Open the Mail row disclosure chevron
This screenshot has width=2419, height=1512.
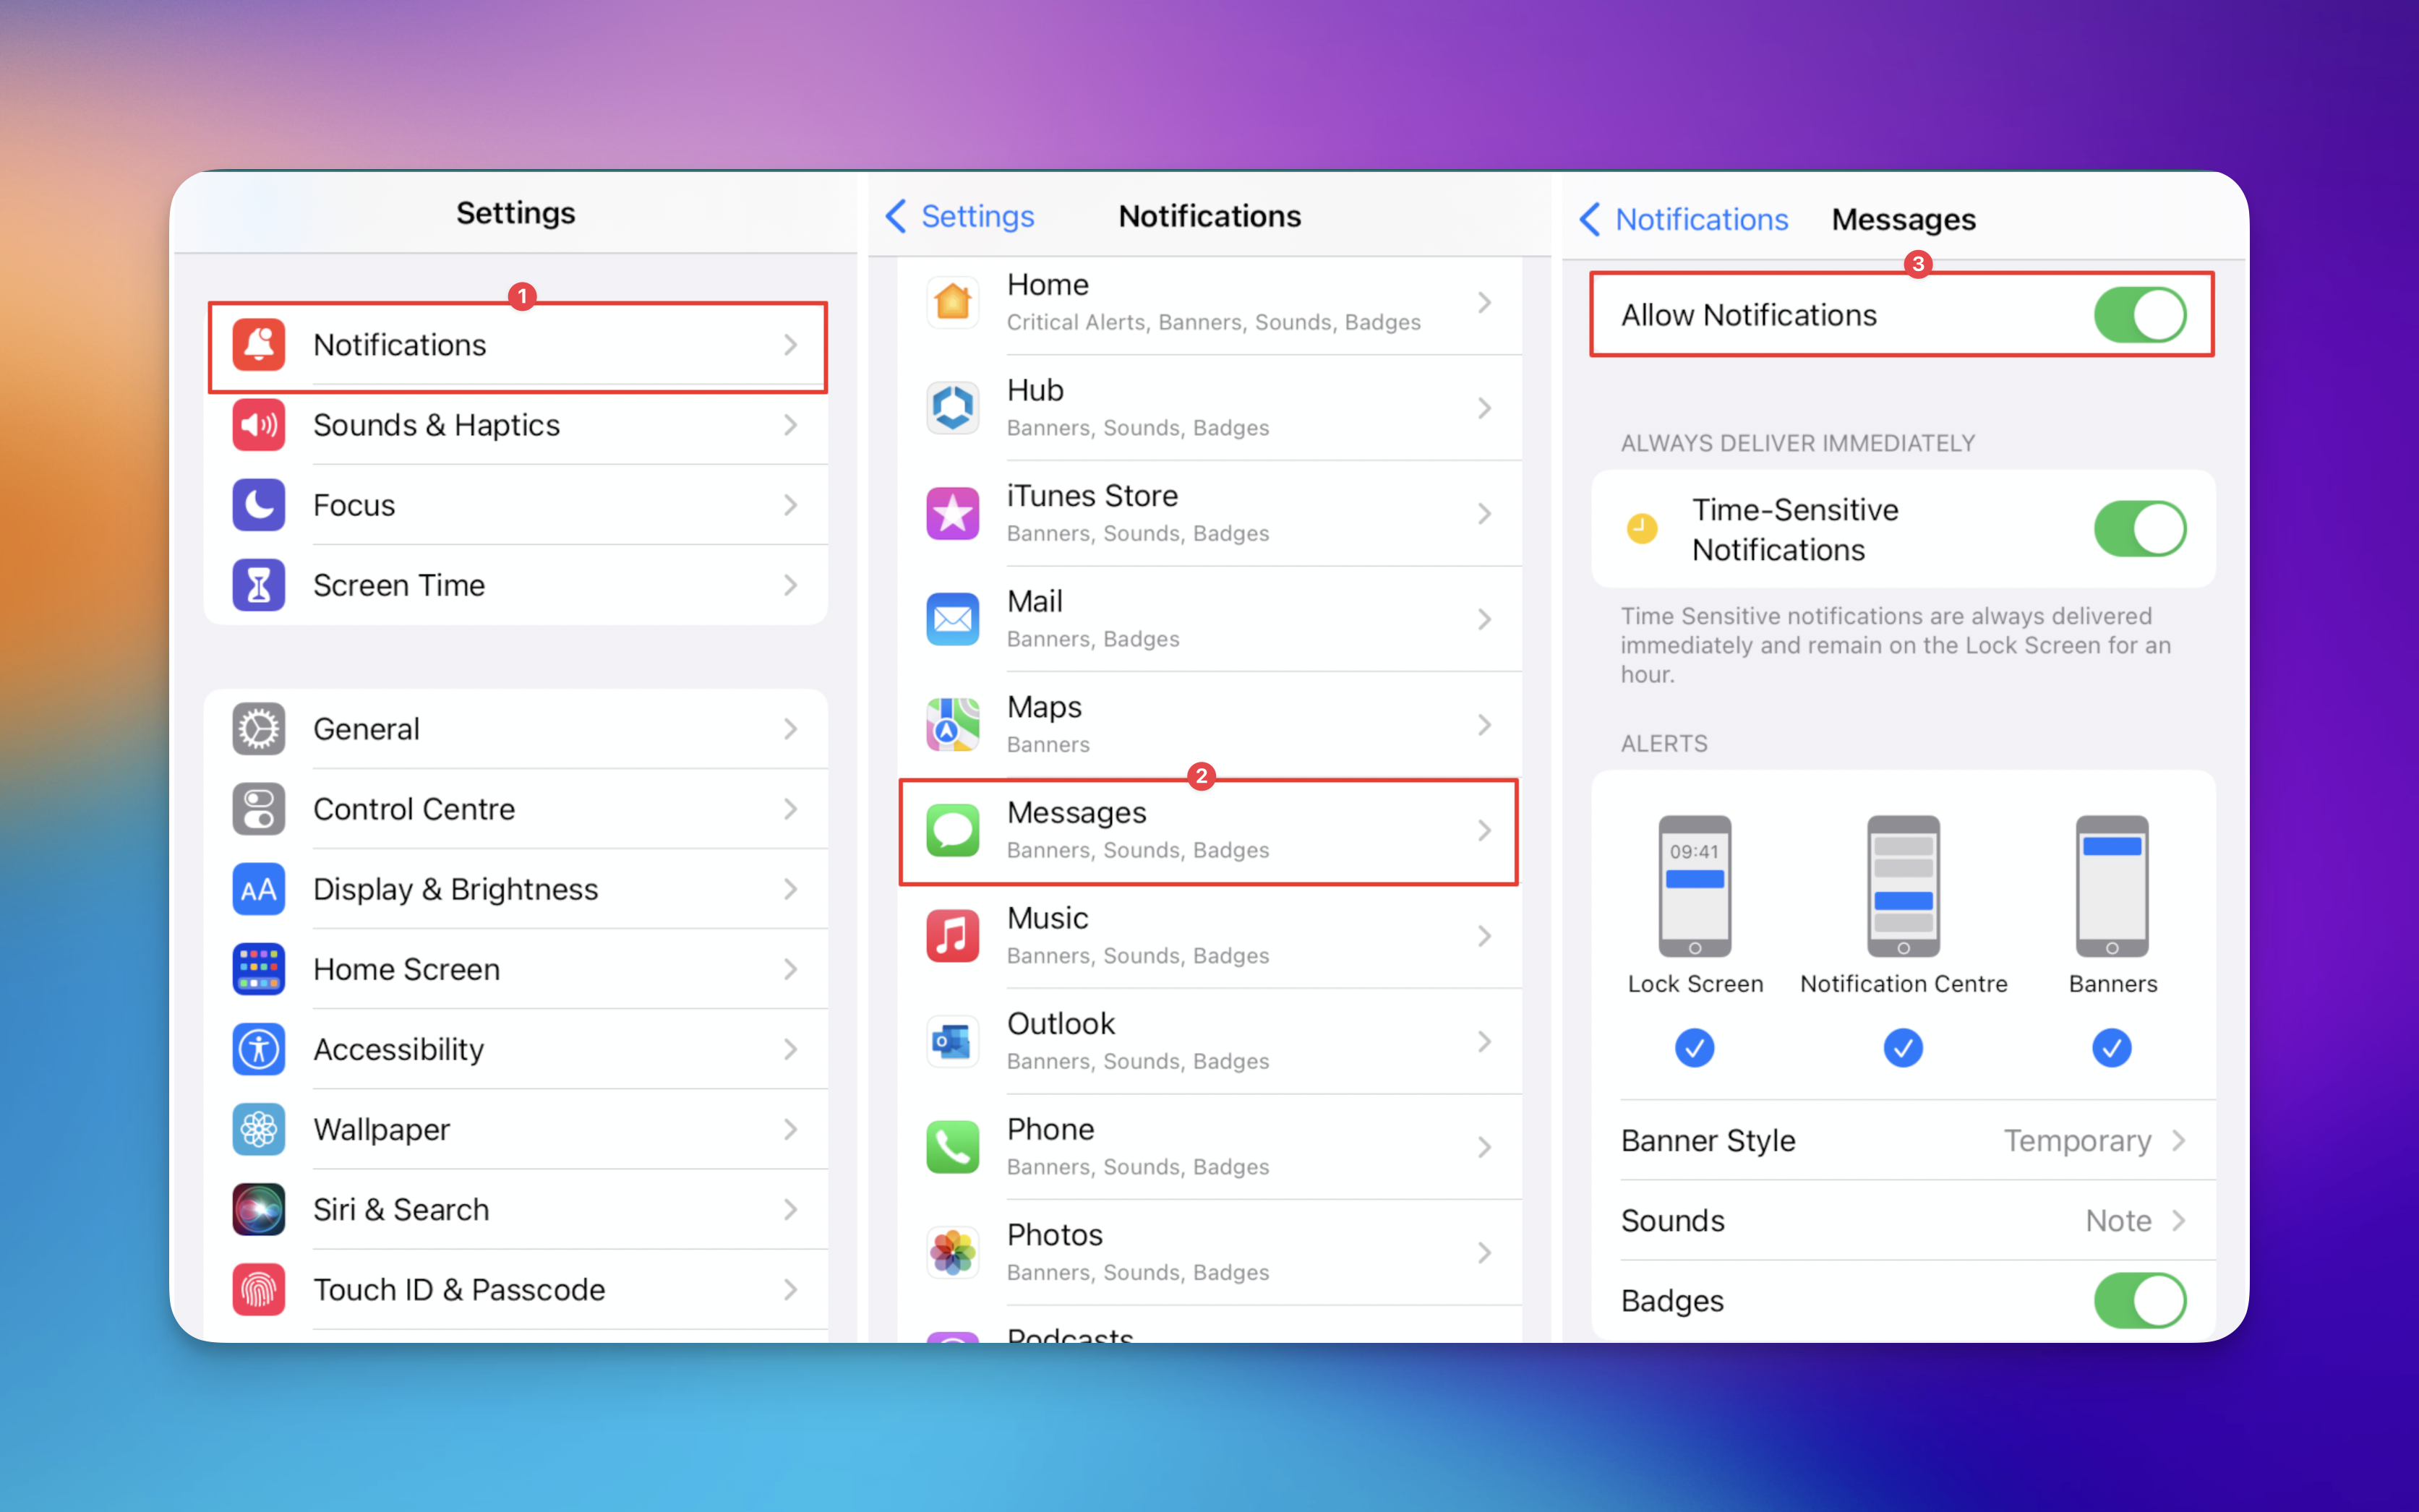tap(1484, 620)
